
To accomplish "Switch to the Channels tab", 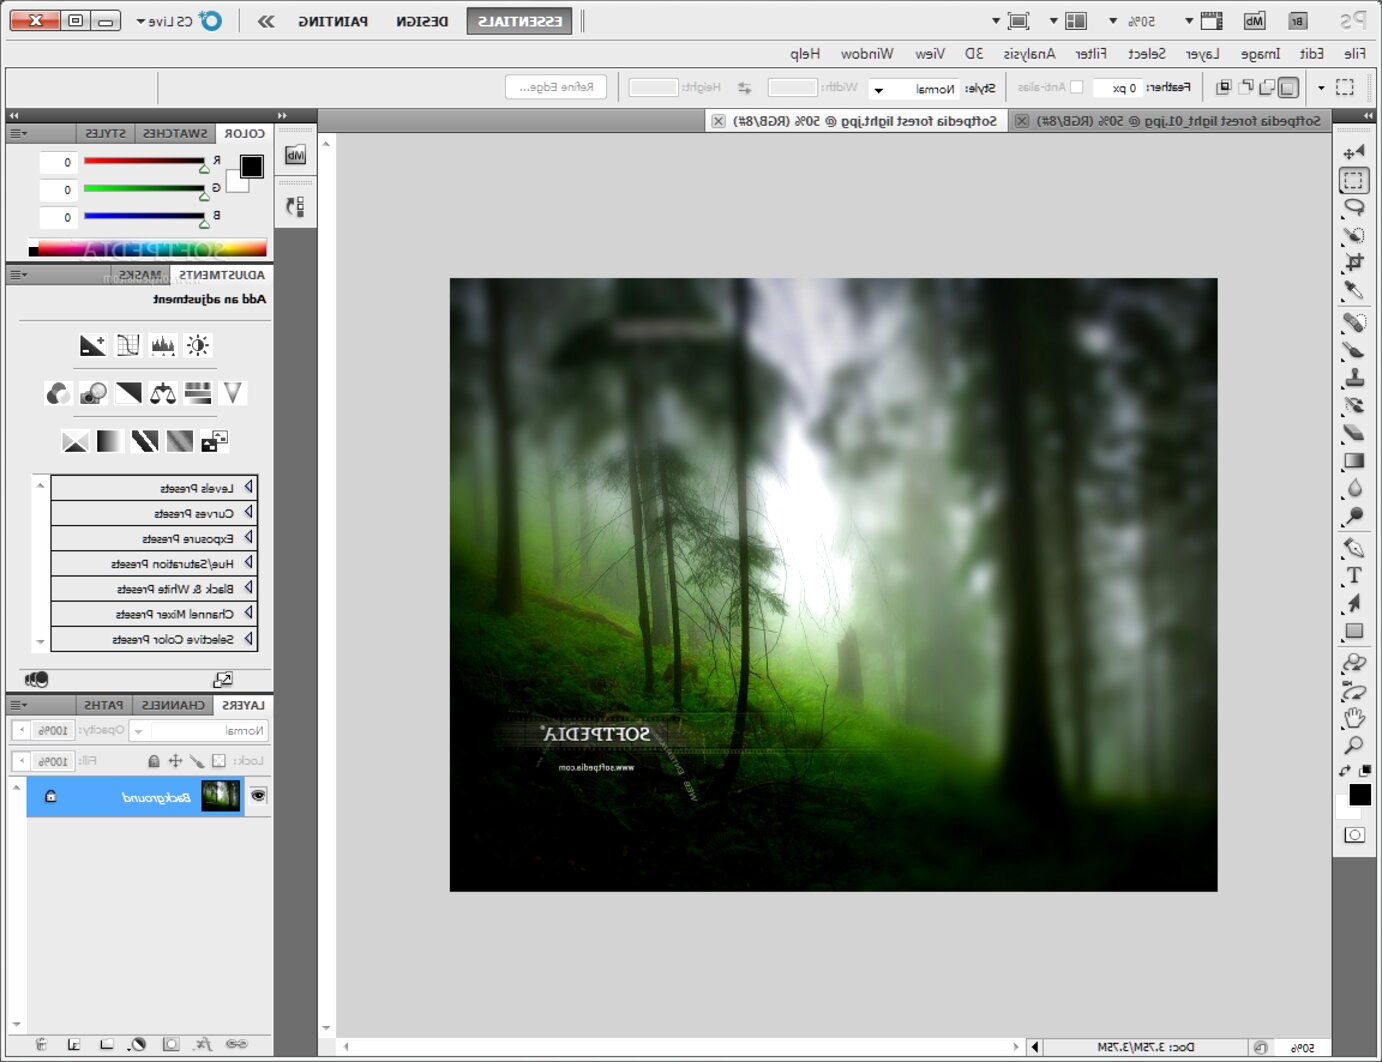I will tap(173, 705).
